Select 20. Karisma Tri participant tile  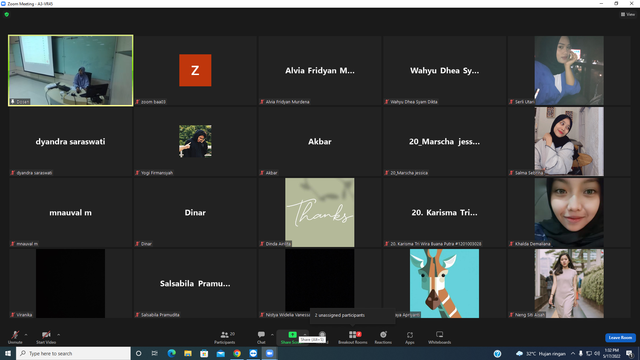coord(444,212)
